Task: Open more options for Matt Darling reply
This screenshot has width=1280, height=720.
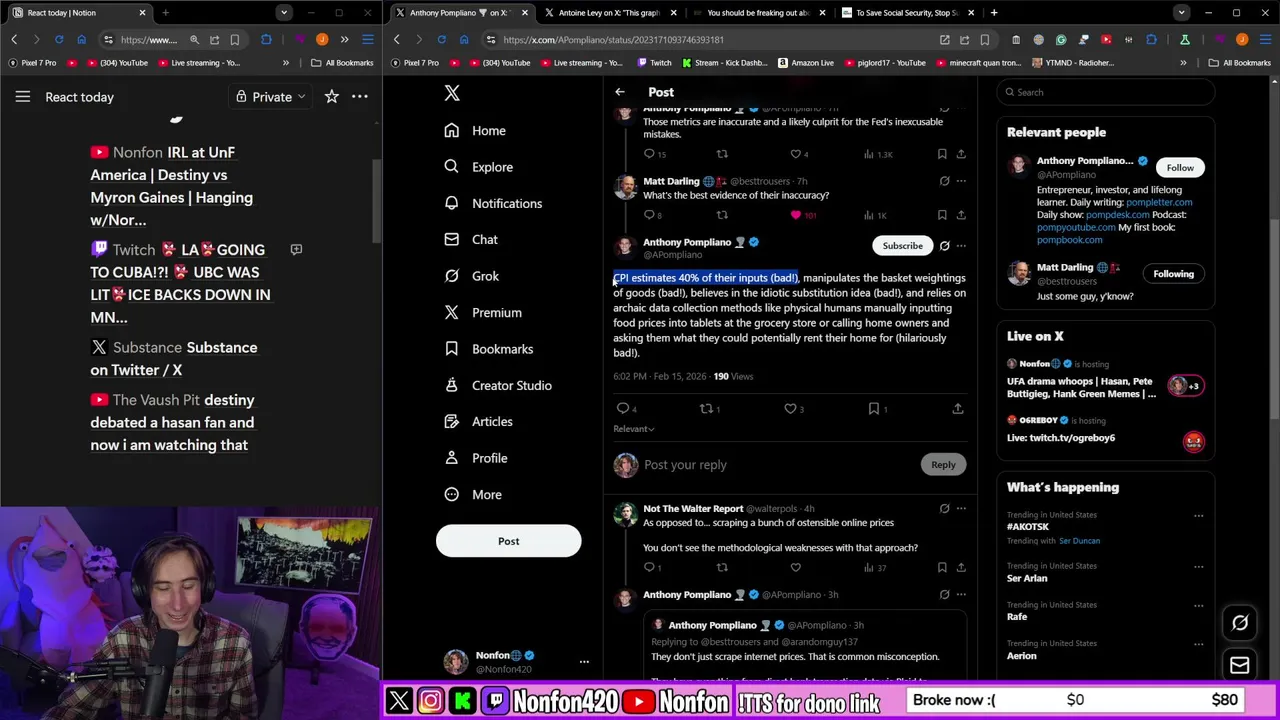Action: tap(961, 181)
